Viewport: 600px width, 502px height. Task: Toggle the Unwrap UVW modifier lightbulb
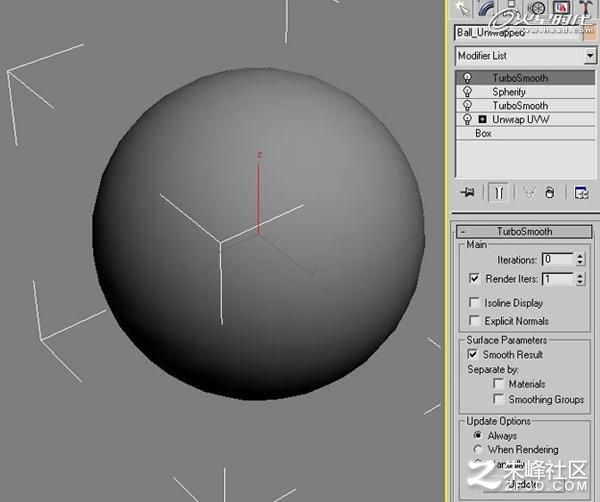pyautogui.click(x=467, y=119)
